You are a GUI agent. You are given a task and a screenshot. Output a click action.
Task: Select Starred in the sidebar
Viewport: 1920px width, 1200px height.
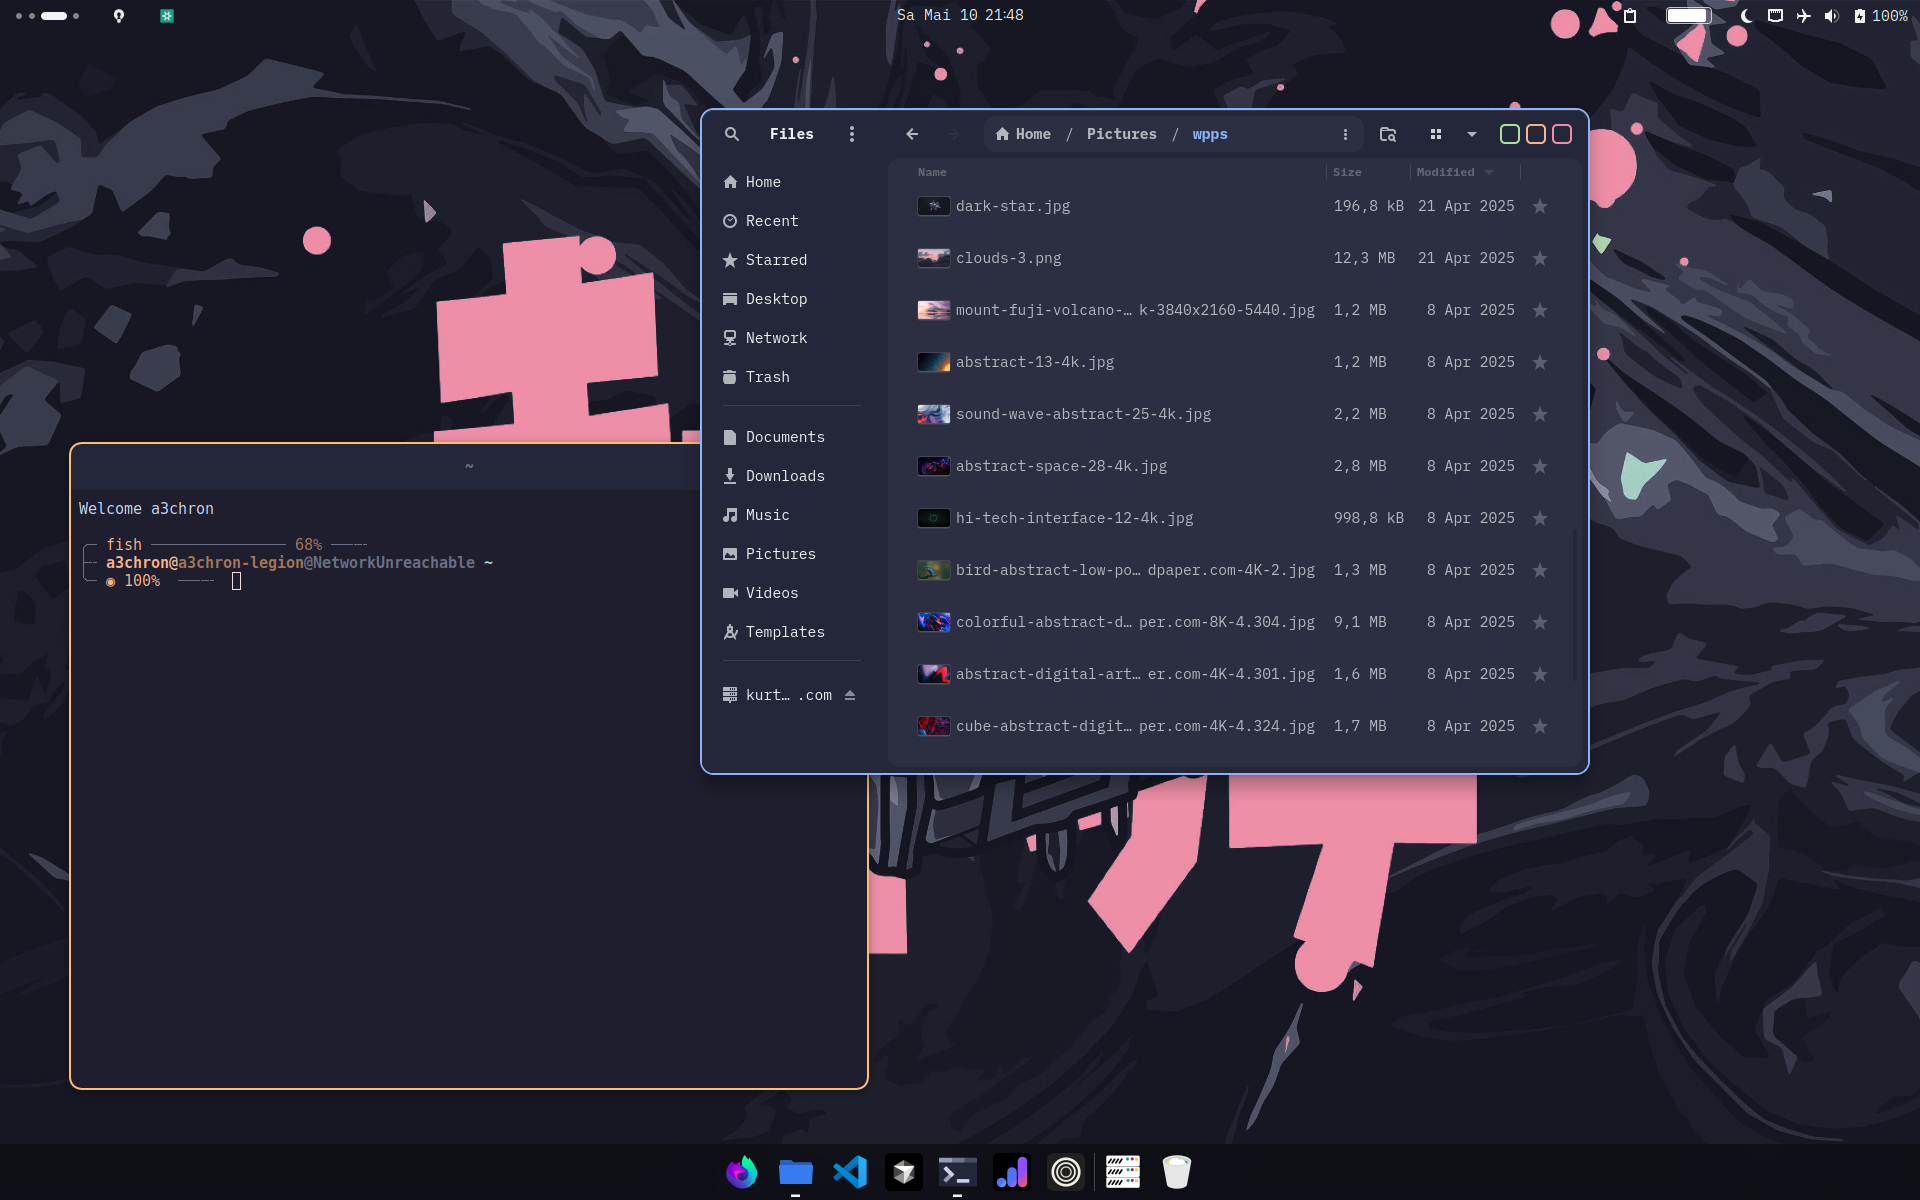tap(776, 260)
